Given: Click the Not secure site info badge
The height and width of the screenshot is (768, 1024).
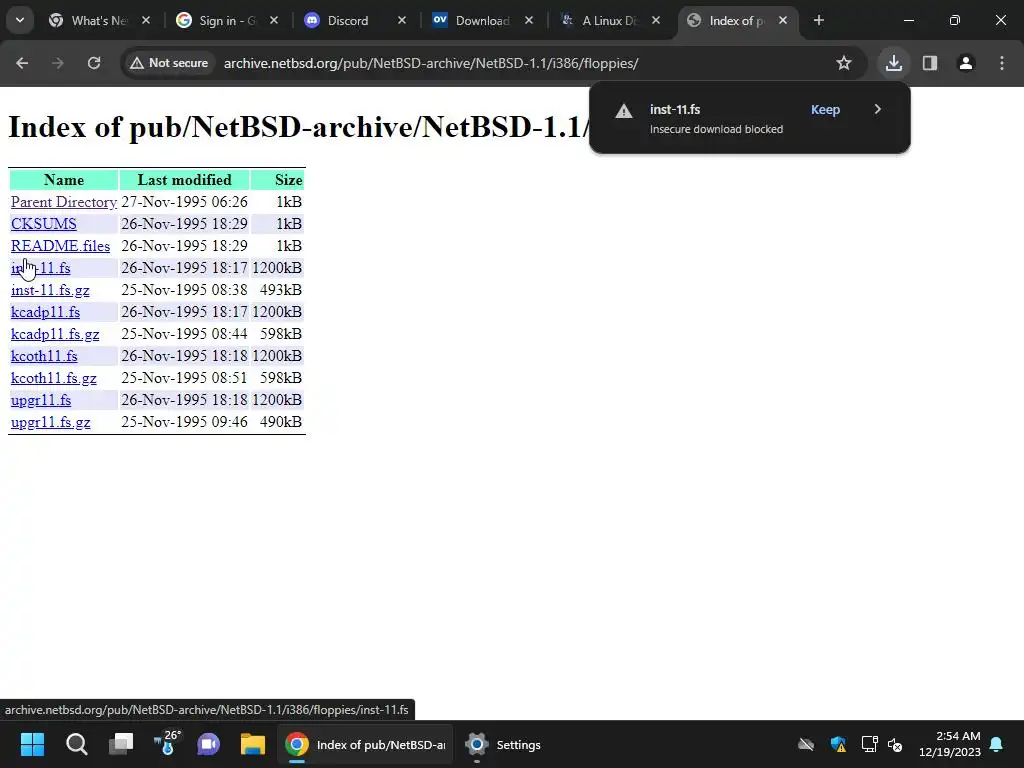Looking at the screenshot, I should [169, 63].
